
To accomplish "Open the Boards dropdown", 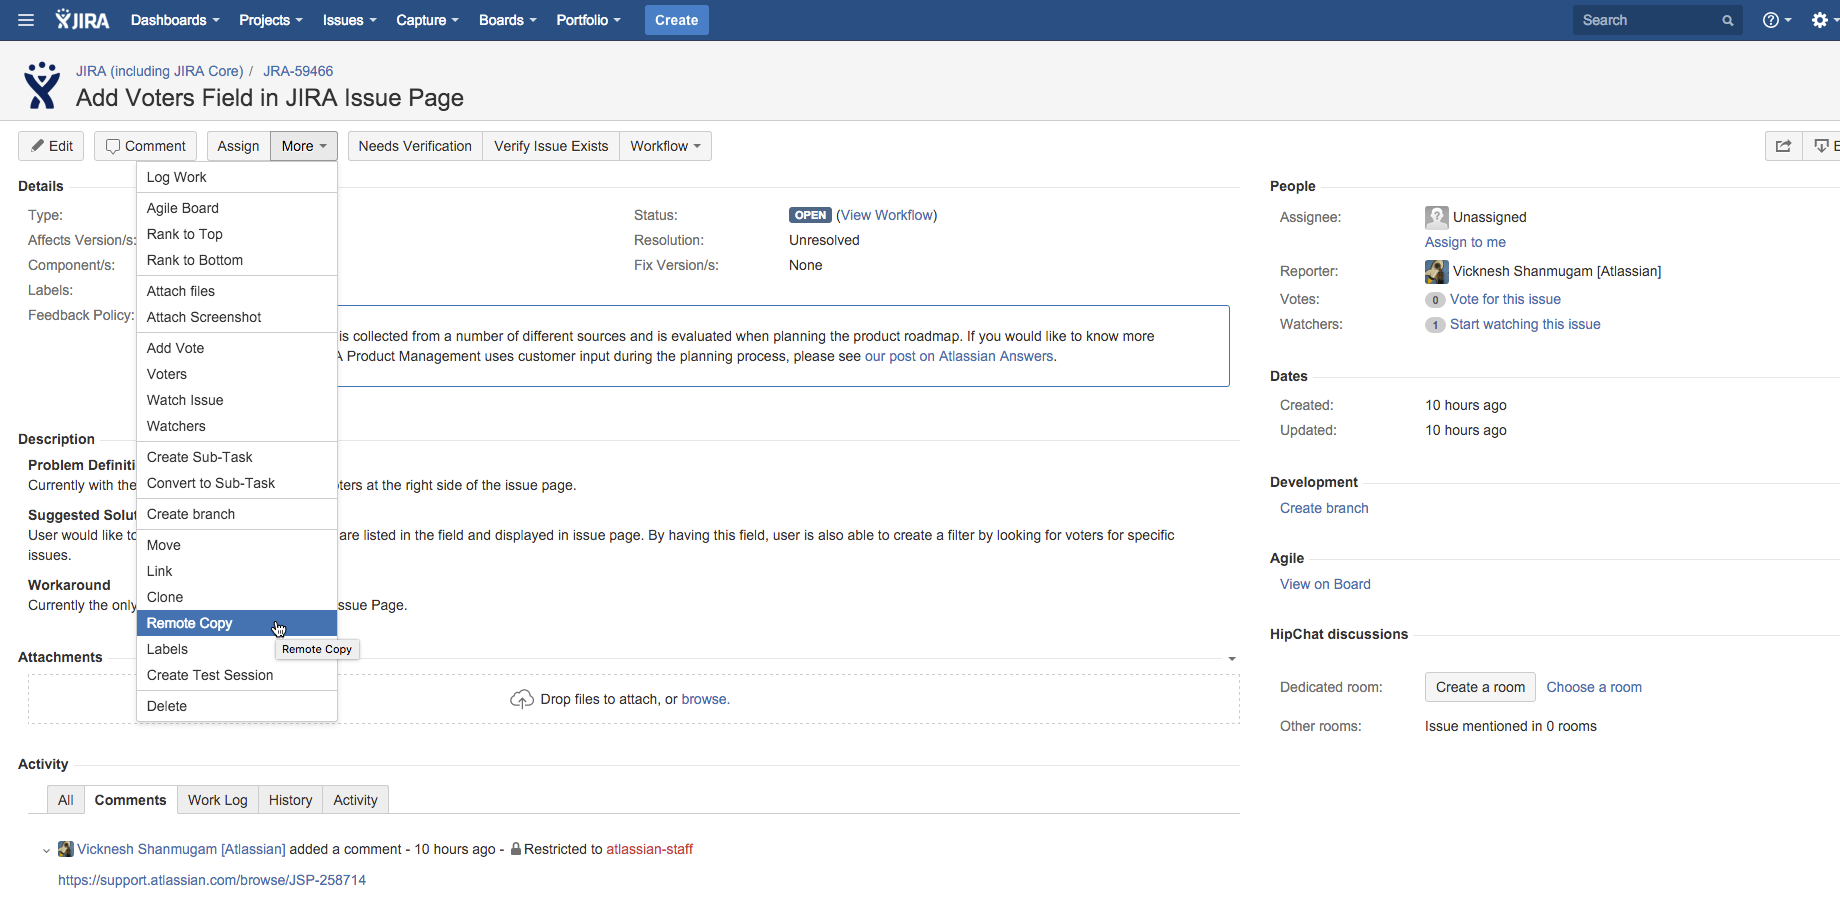I will click(x=507, y=20).
